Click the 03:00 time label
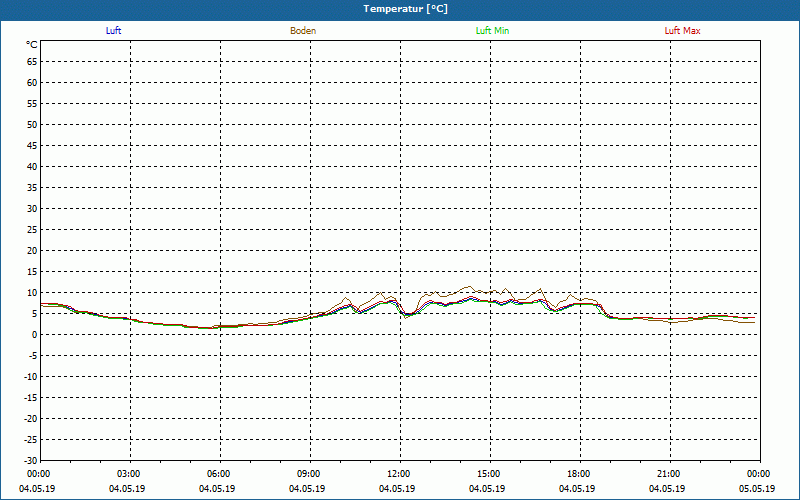Viewport: 800px width, 500px height. coord(131,474)
